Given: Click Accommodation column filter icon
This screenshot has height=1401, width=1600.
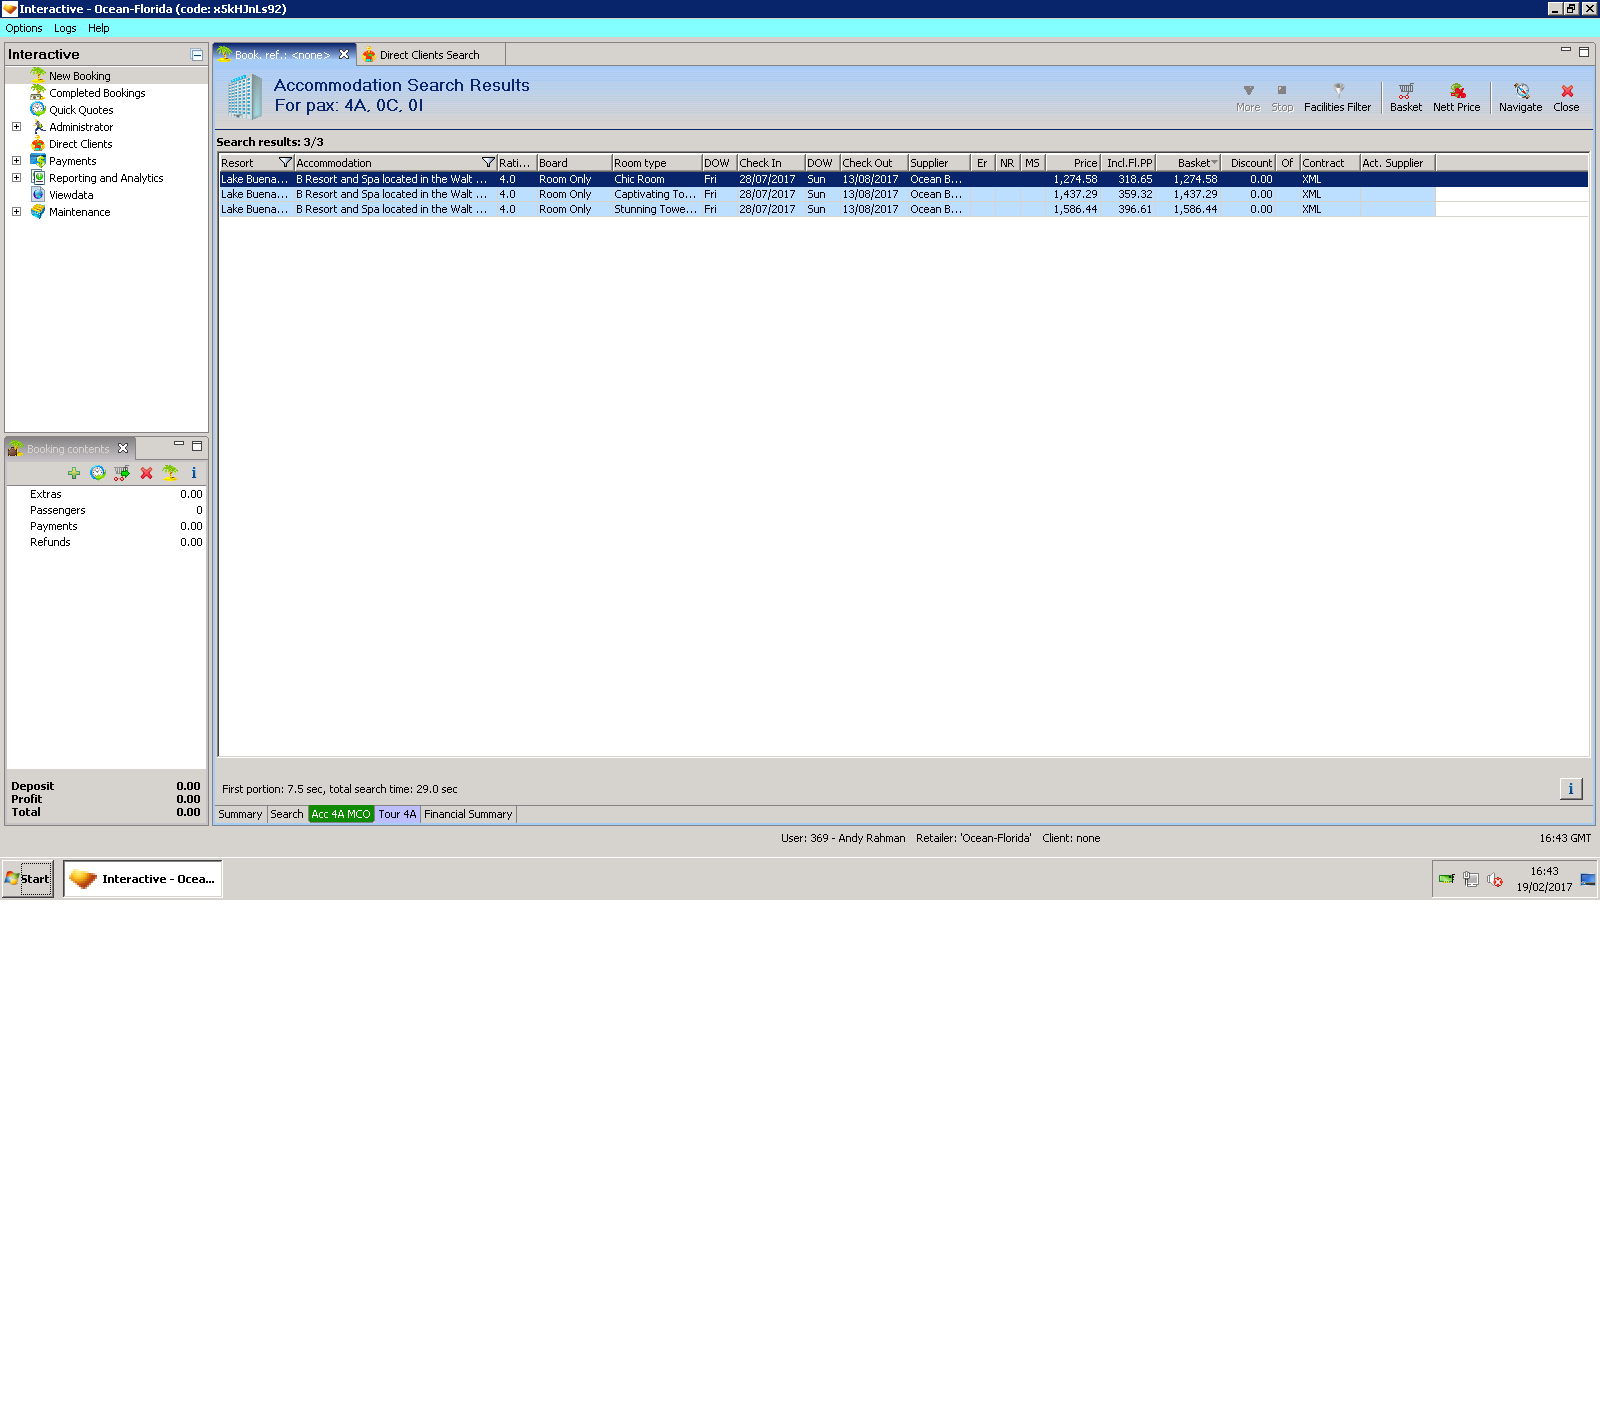Looking at the screenshot, I should point(488,163).
